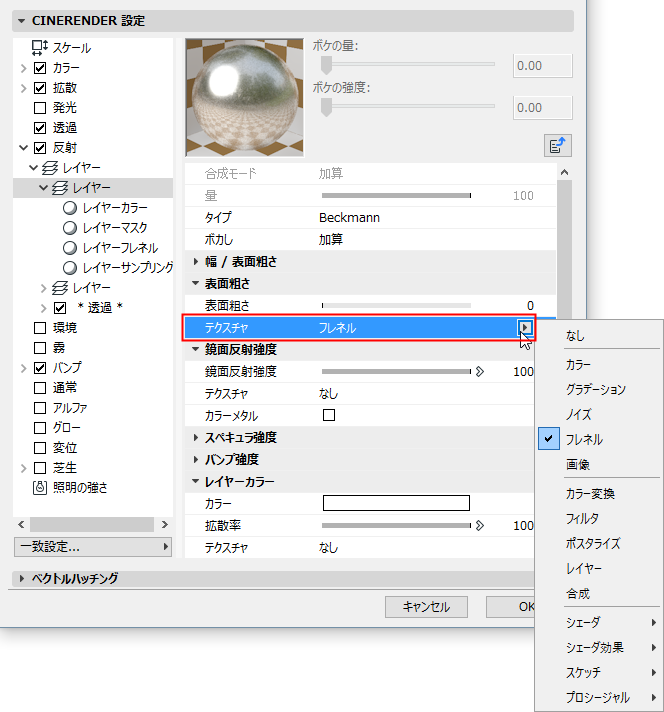Viewport: 664px width, 712px height.
Task: Open the white カラー swatch
Action: 396,503
